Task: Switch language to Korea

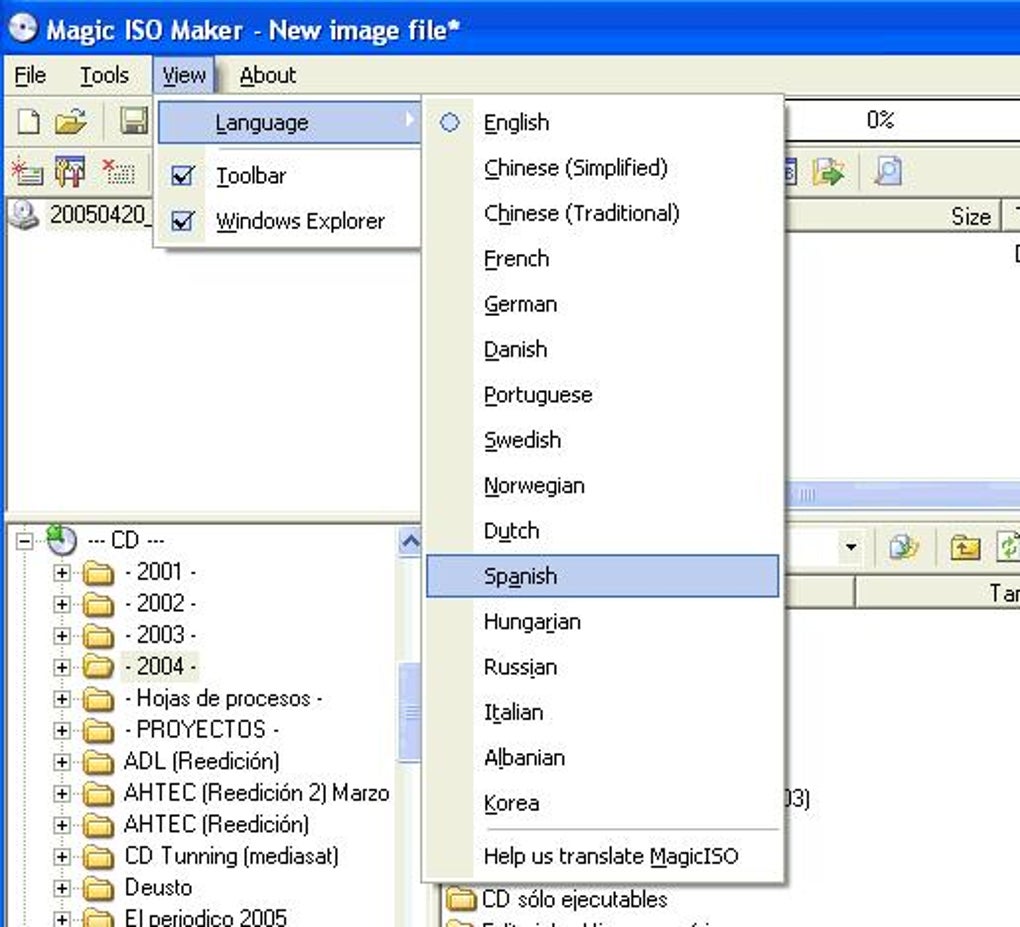Action: (x=602, y=803)
